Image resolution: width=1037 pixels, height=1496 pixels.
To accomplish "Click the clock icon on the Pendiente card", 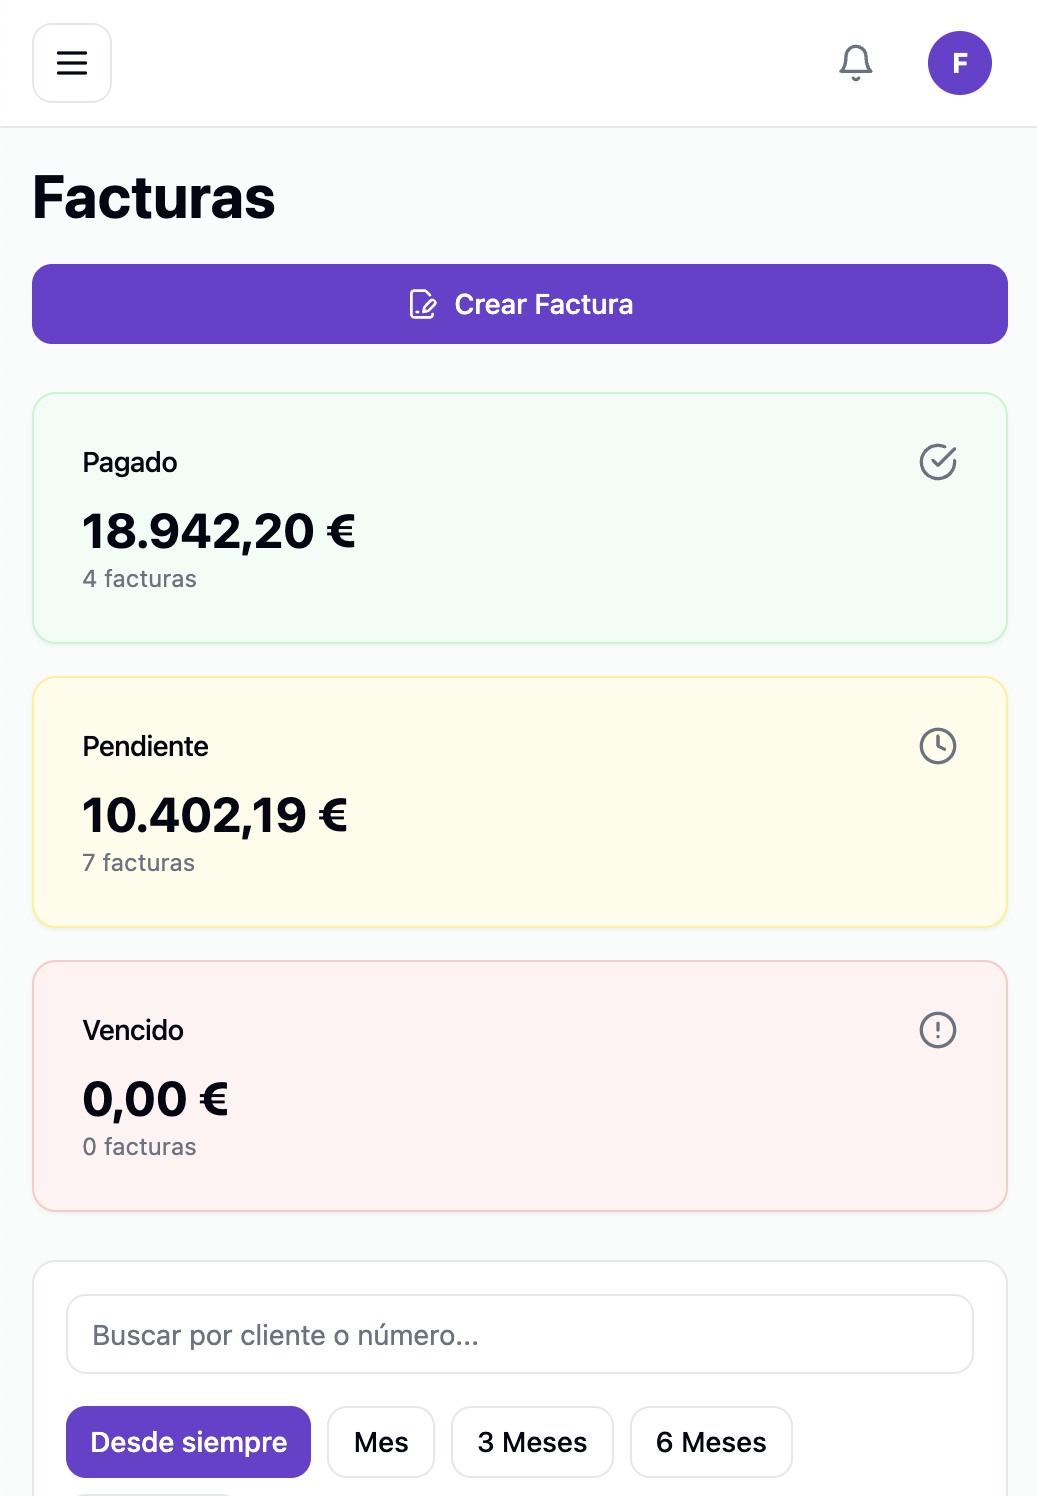I will tap(937, 746).
